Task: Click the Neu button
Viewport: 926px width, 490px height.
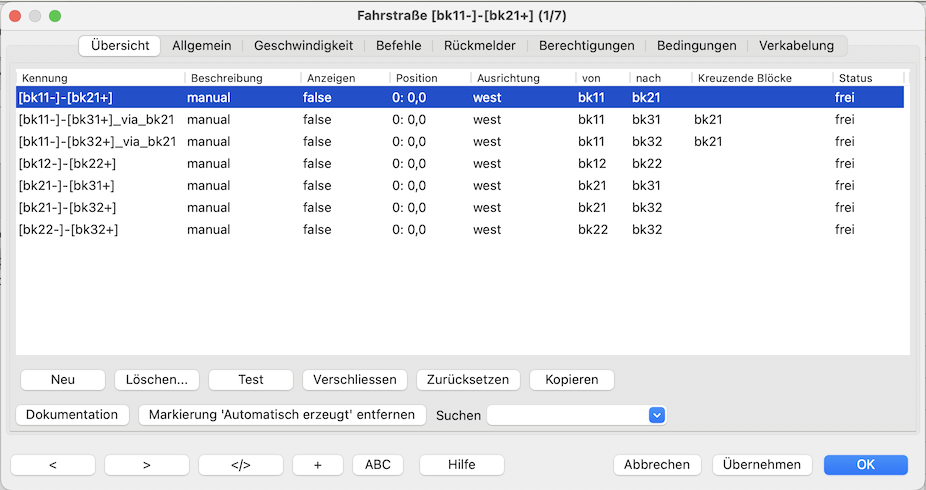Action: [x=63, y=380]
